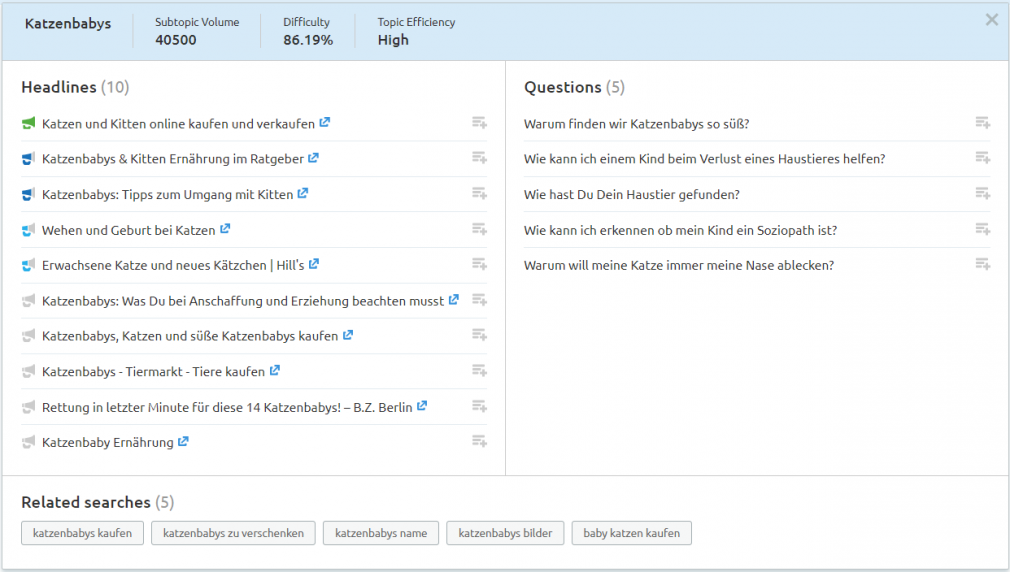Add question about 'Nase ablecken' to list

(982, 264)
